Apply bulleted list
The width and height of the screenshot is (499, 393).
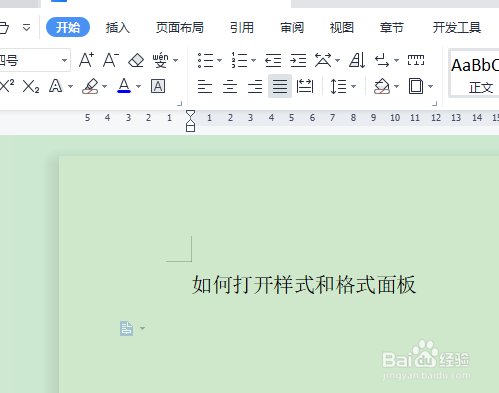(x=205, y=60)
